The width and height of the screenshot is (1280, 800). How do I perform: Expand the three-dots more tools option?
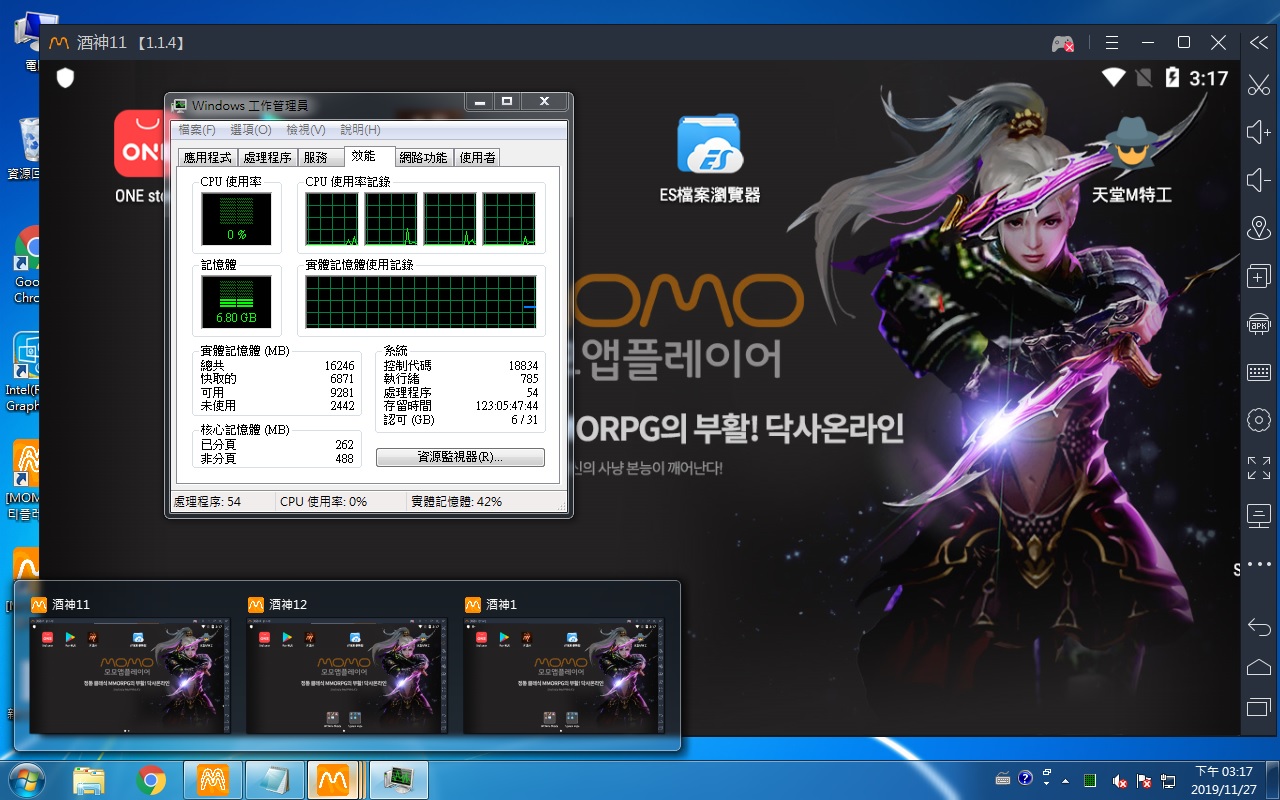coord(1258,563)
